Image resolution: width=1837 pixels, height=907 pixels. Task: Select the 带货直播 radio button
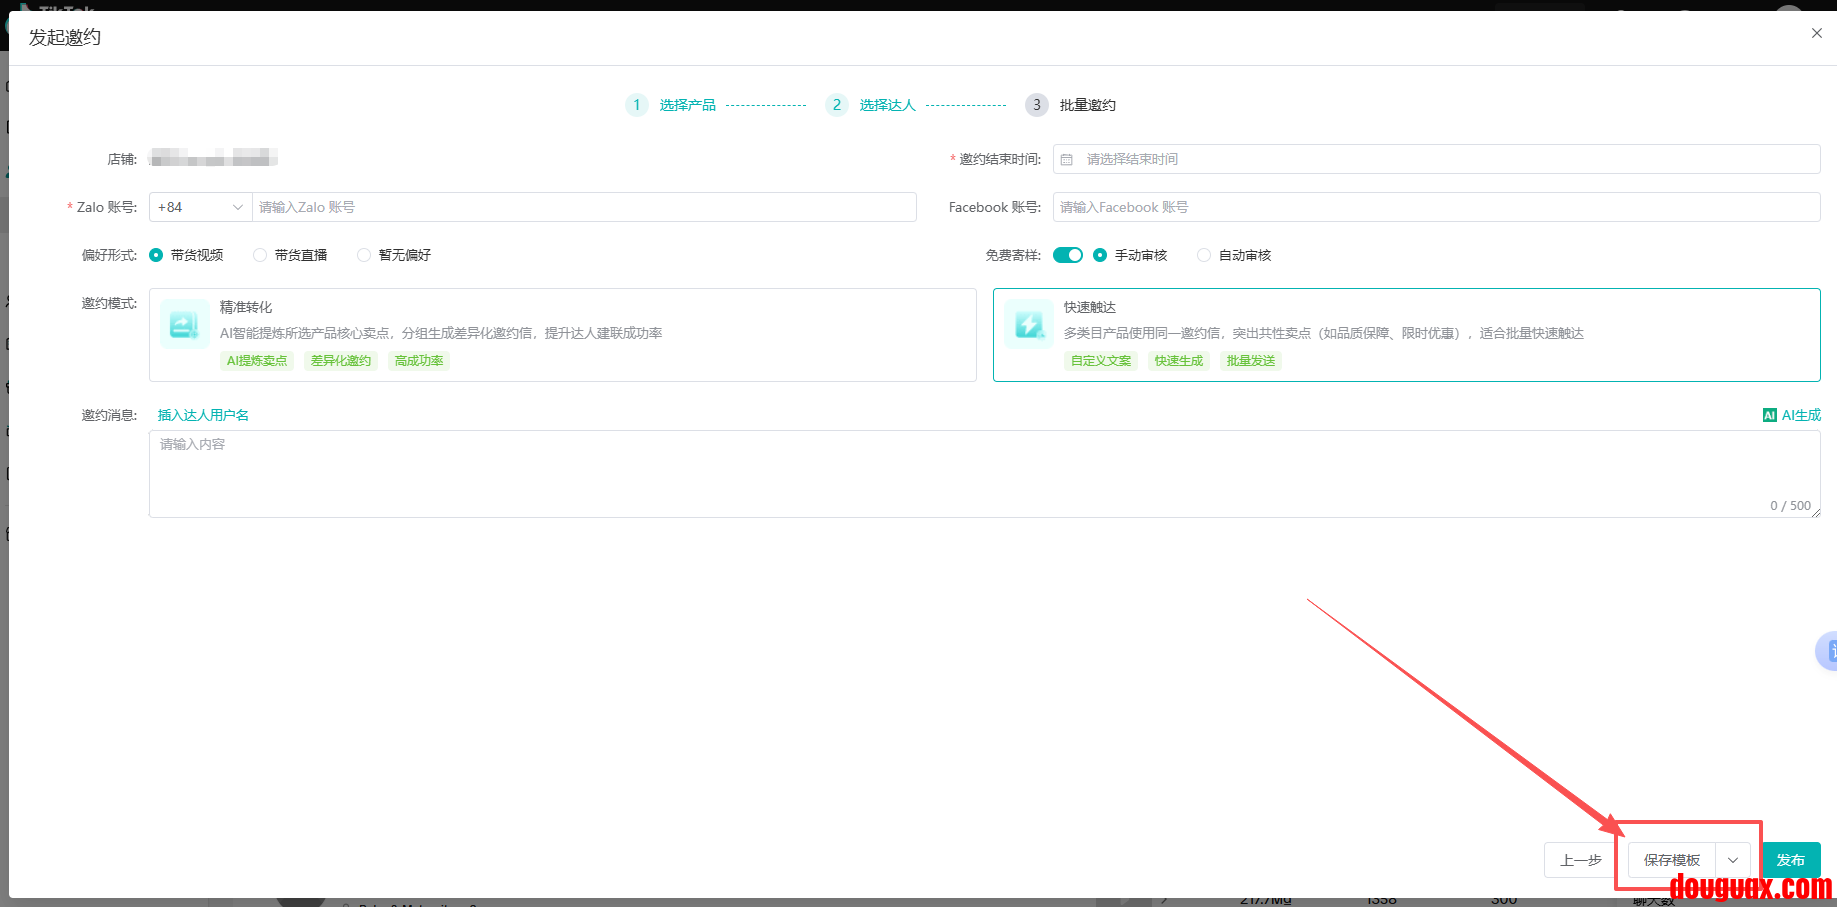click(x=260, y=255)
